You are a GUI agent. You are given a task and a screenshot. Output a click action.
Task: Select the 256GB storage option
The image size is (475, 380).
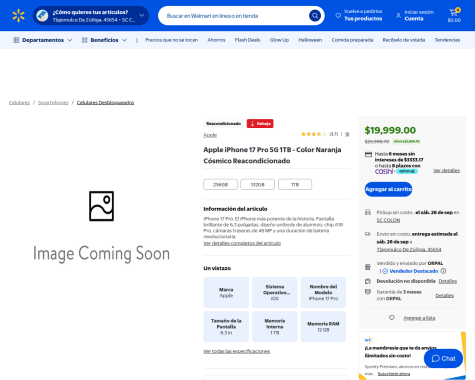tap(220, 184)
